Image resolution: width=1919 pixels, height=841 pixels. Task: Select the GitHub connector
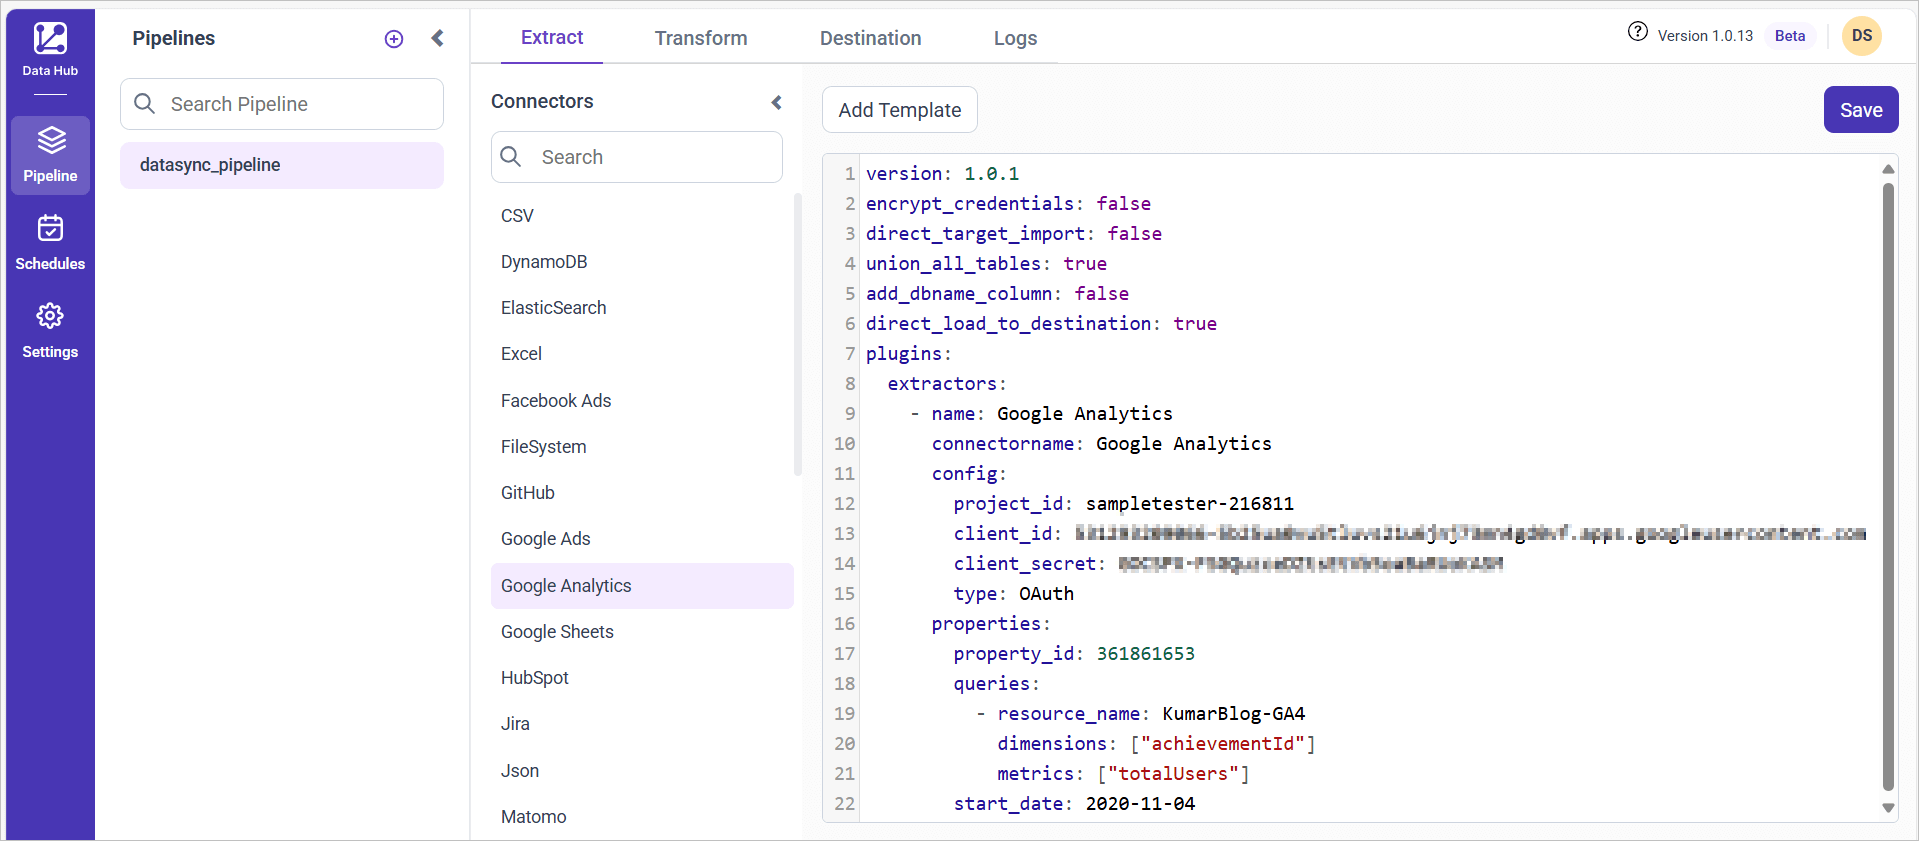[x=642, y=493]
